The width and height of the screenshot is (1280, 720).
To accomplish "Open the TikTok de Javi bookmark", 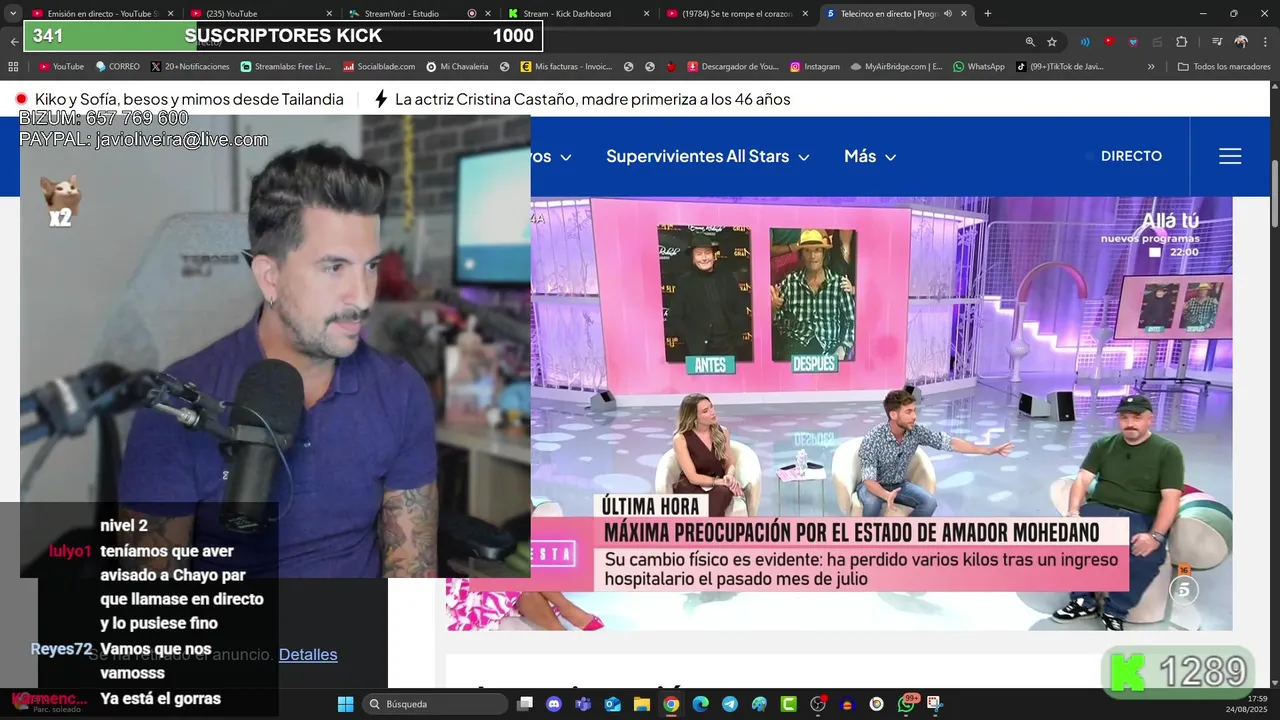I will (x=1059, y=67).
